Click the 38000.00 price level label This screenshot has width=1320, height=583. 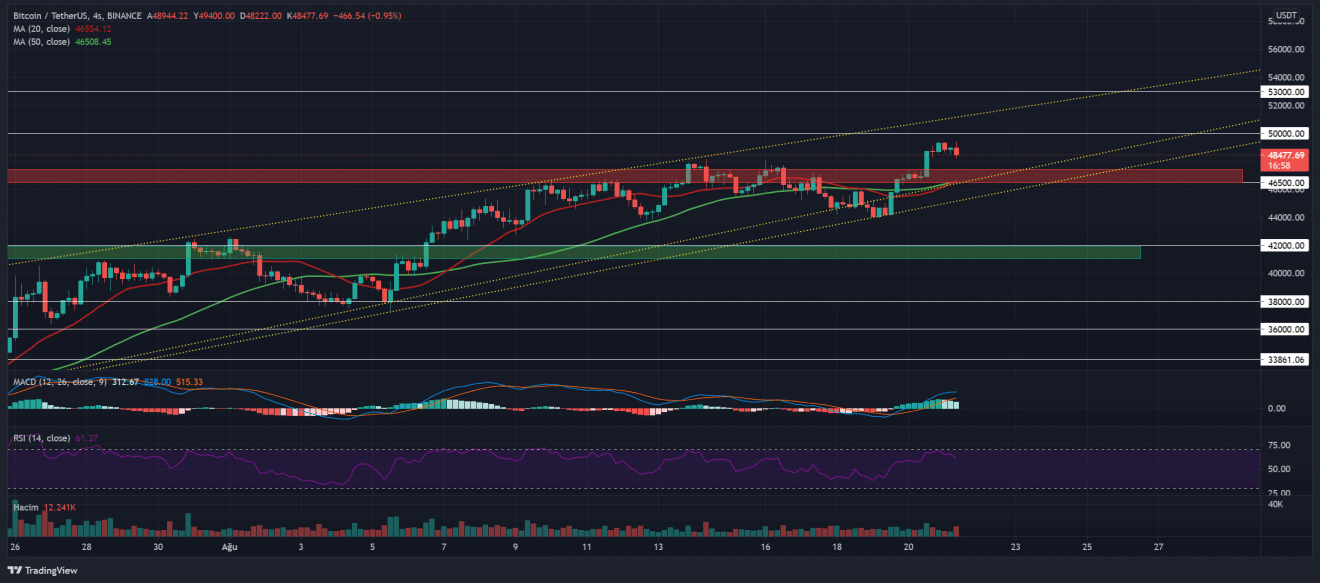(1287, 301)
